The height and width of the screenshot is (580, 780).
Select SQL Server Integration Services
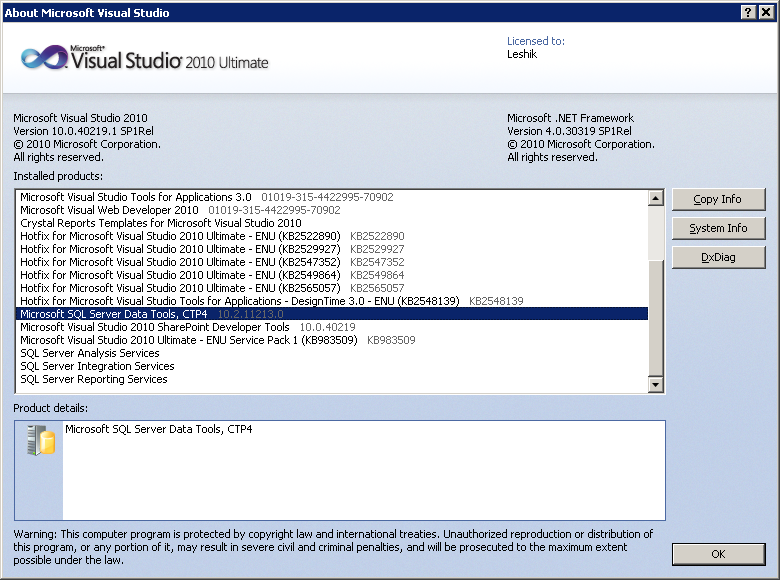[332, 366]
